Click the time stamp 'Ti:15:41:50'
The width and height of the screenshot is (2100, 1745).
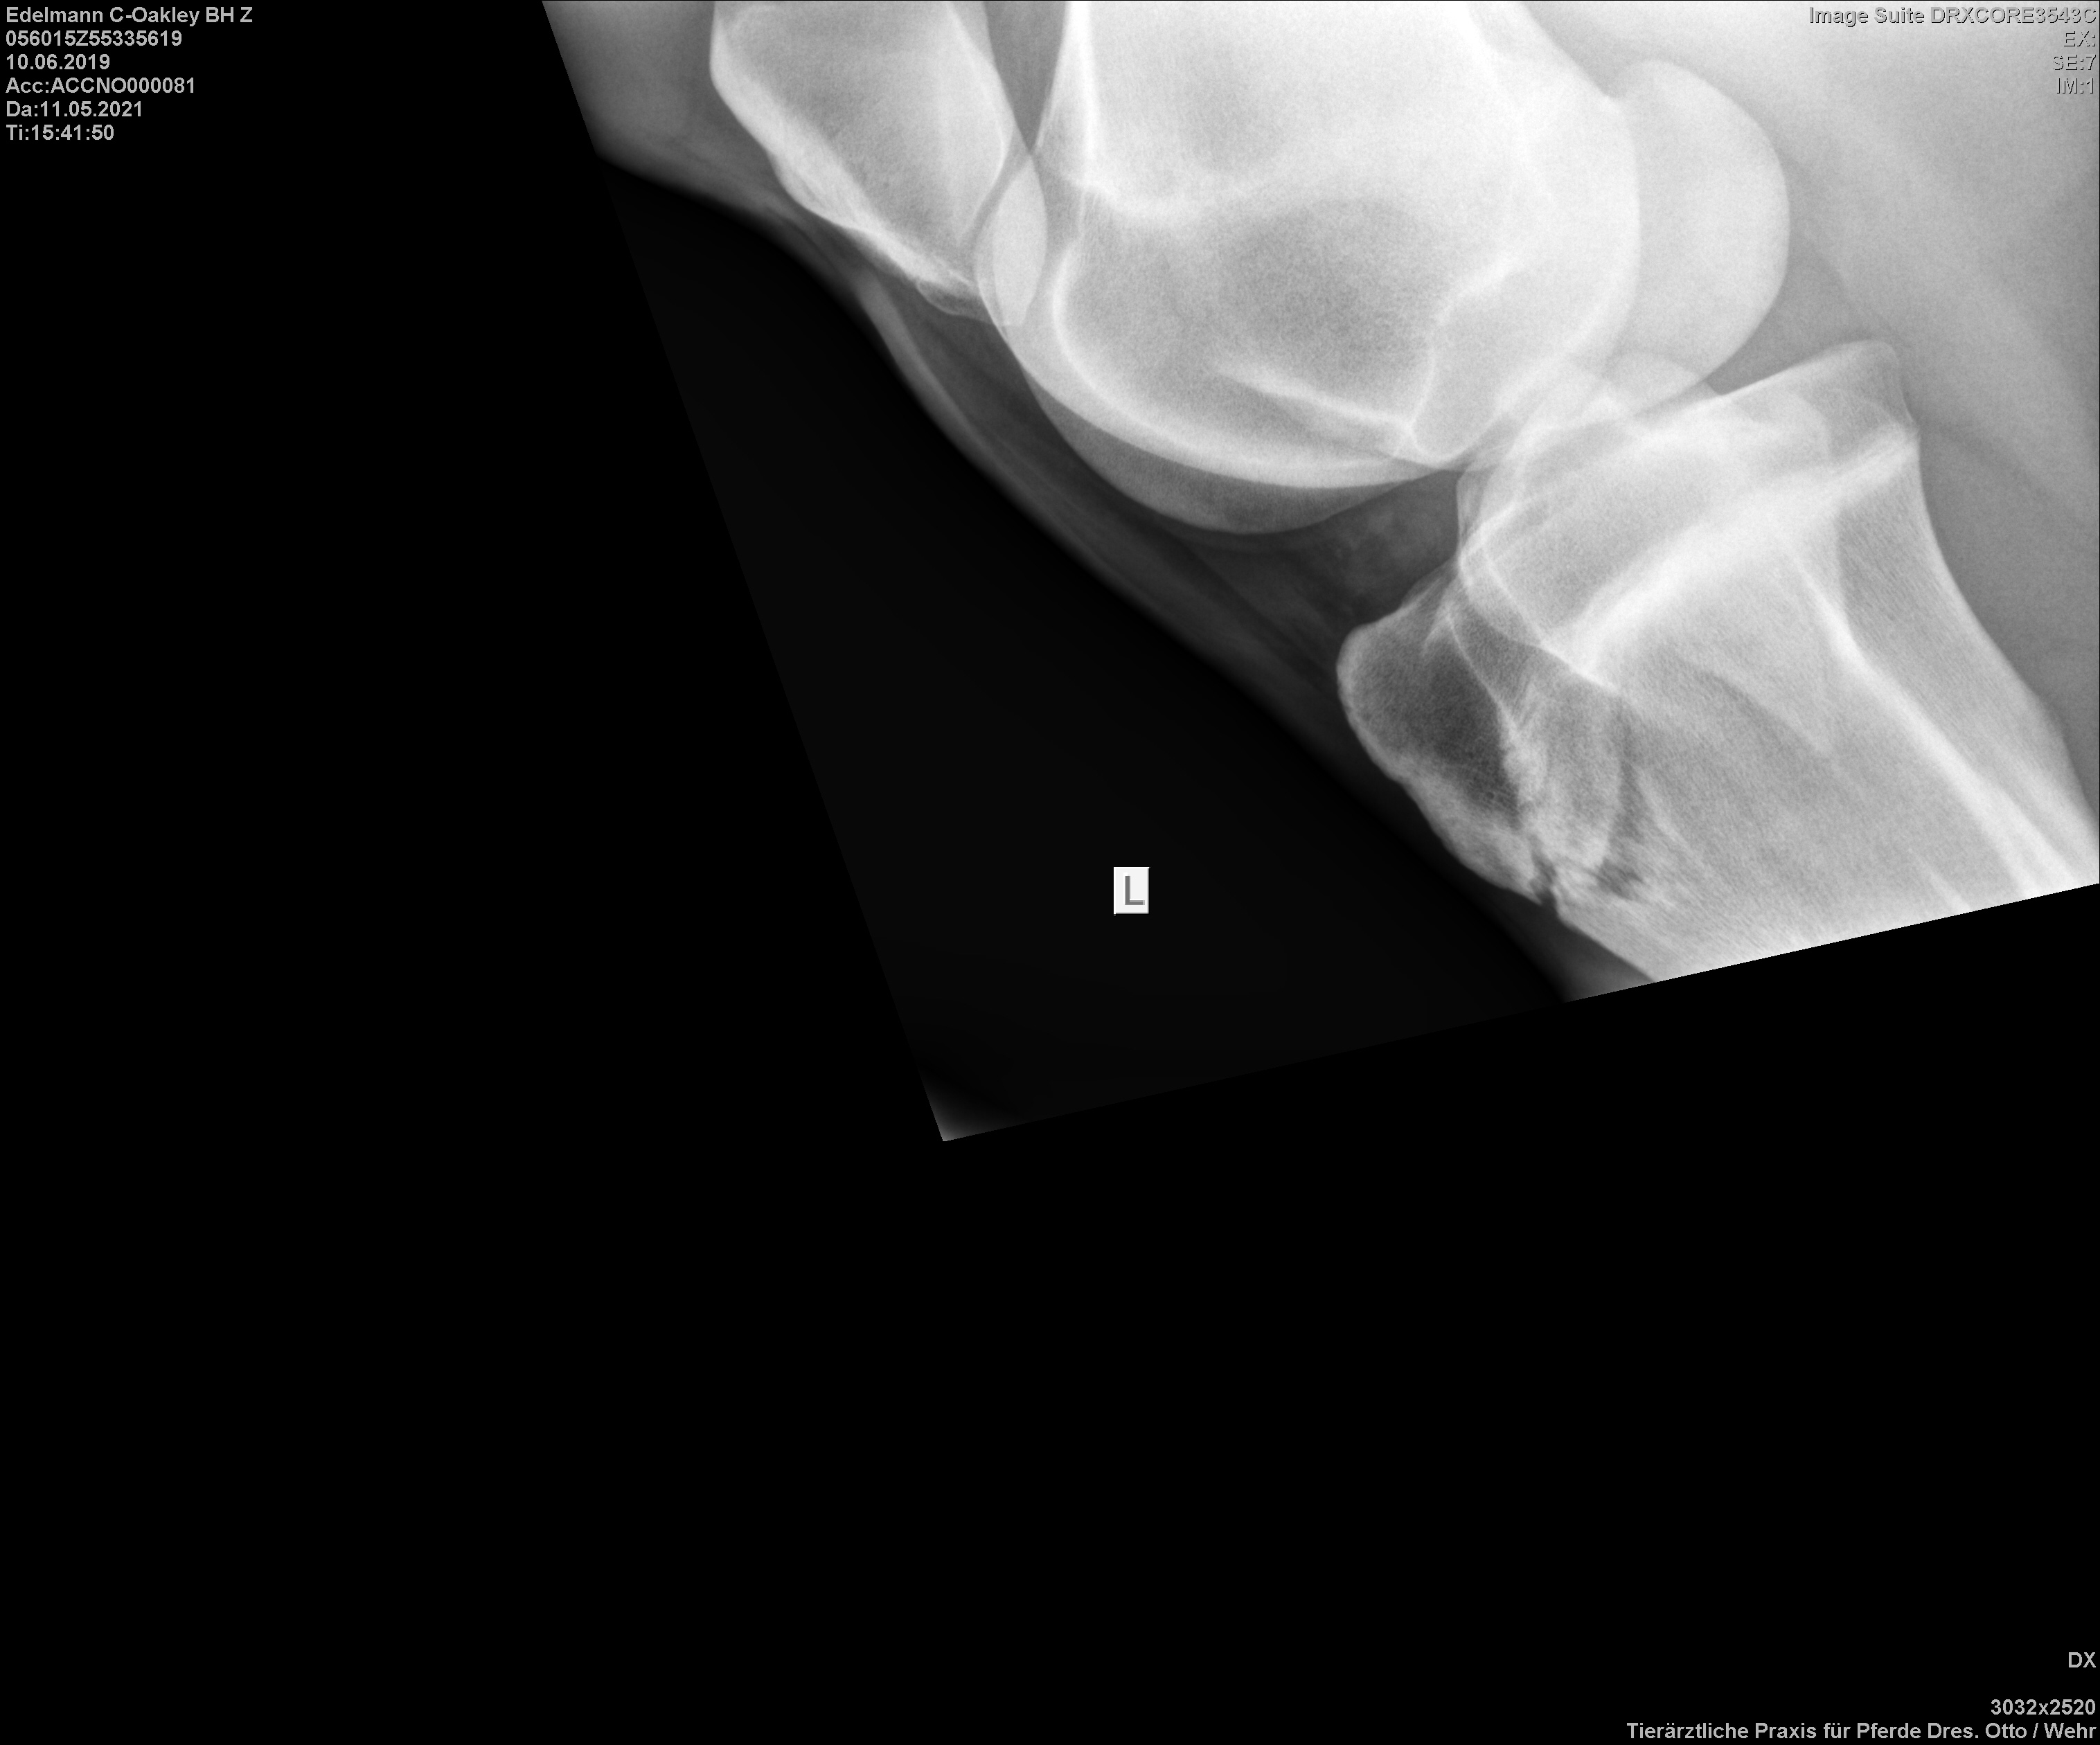[x=60, y=133]
